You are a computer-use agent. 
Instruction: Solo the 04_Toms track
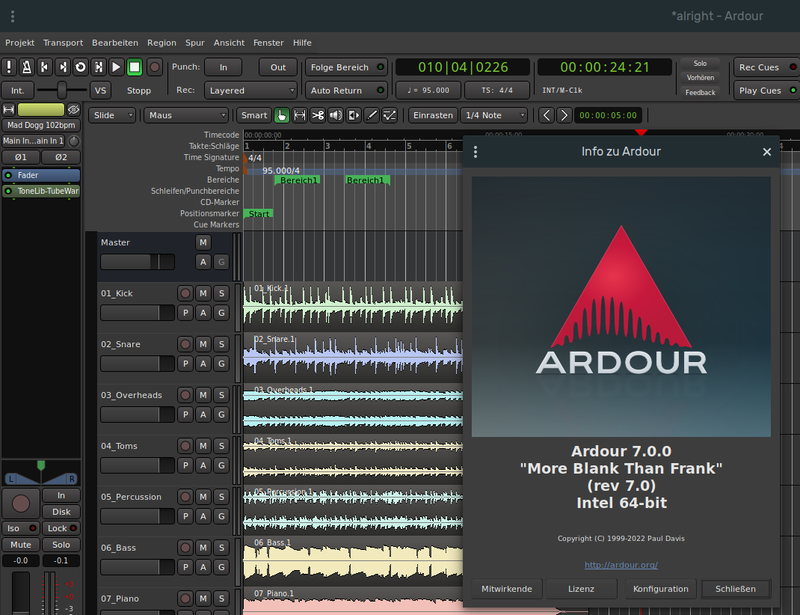pyautogui.click(x=221, y=446)
